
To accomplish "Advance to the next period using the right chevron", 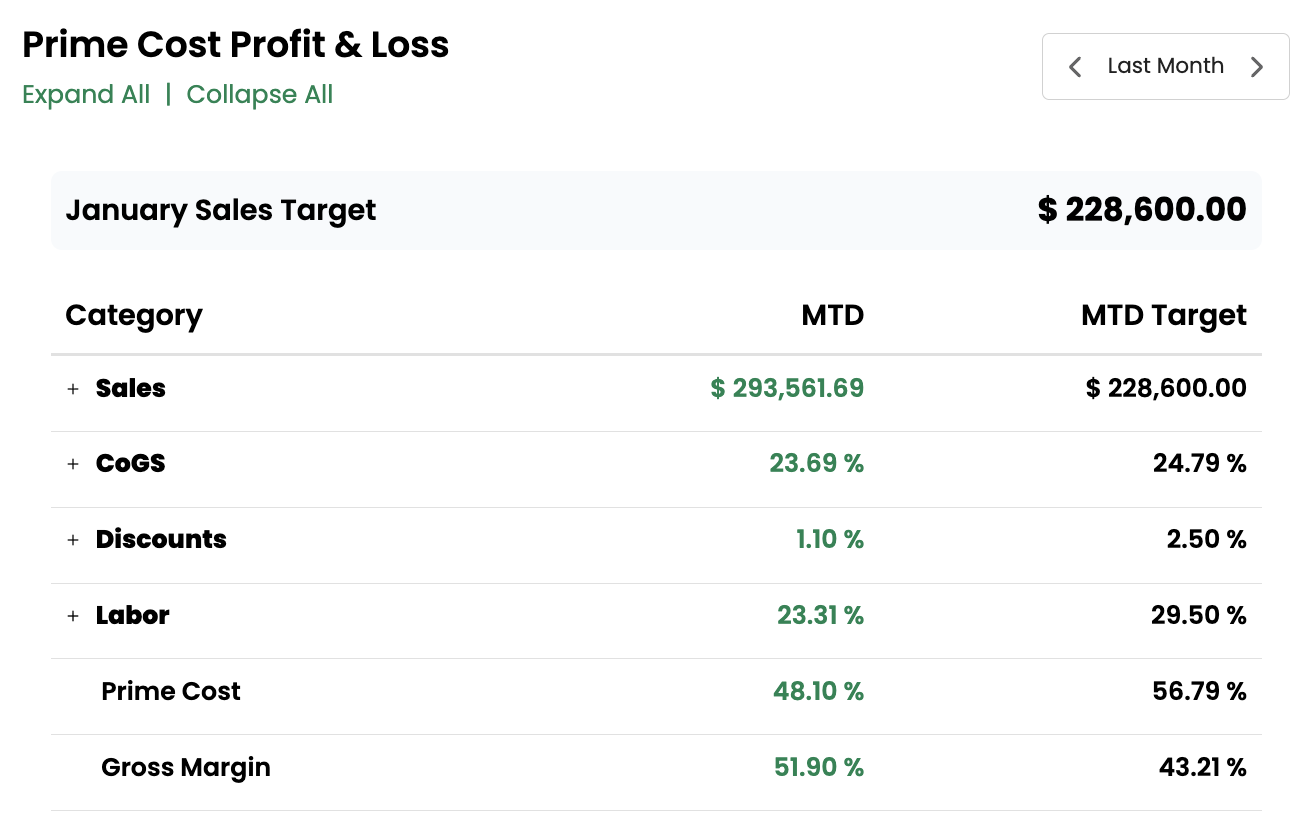I will click(1257, 67).
